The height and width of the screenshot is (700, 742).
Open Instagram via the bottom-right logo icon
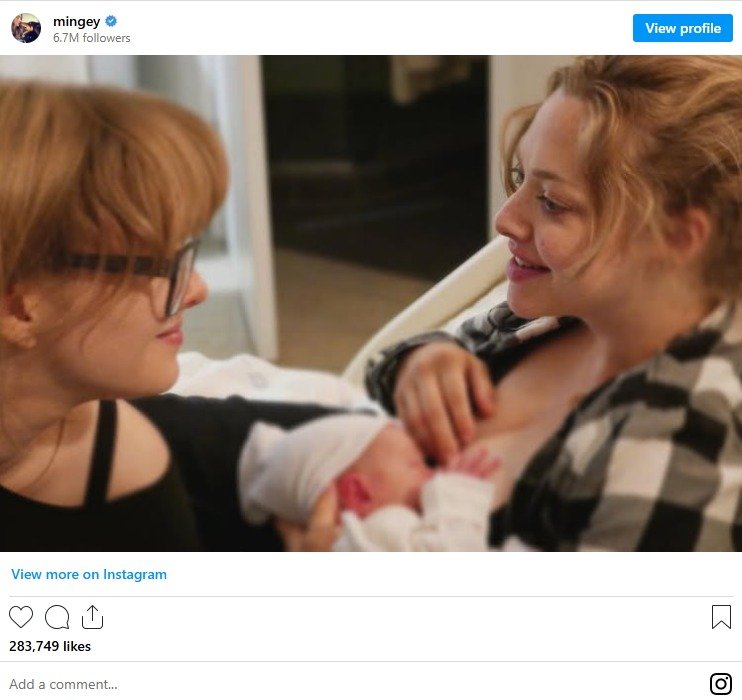(x=721, y=684)
